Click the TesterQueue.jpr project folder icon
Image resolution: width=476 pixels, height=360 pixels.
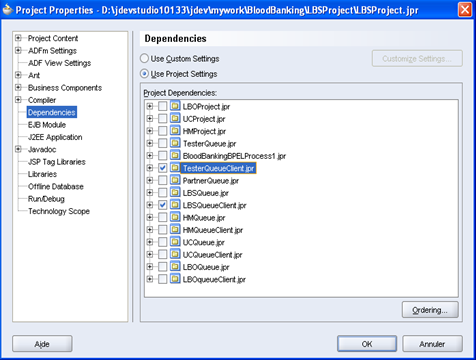(175, 143)
